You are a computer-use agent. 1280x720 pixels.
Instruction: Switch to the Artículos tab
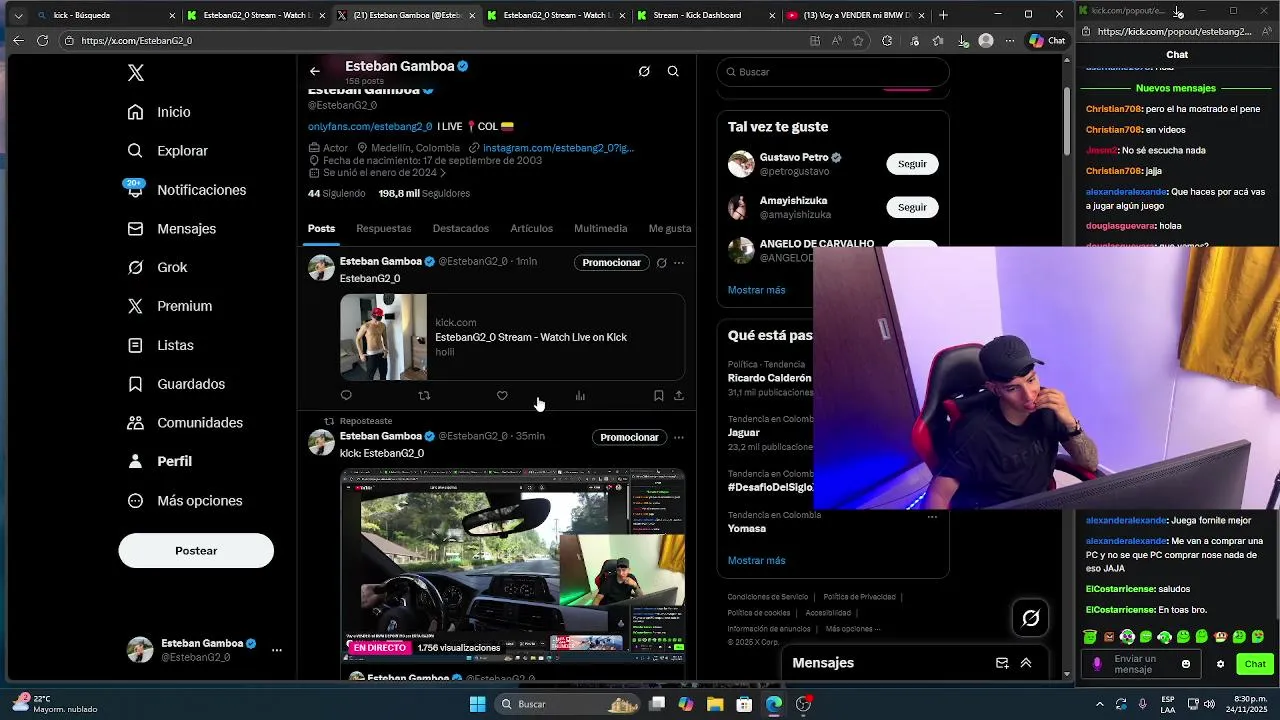click(532, 229)
